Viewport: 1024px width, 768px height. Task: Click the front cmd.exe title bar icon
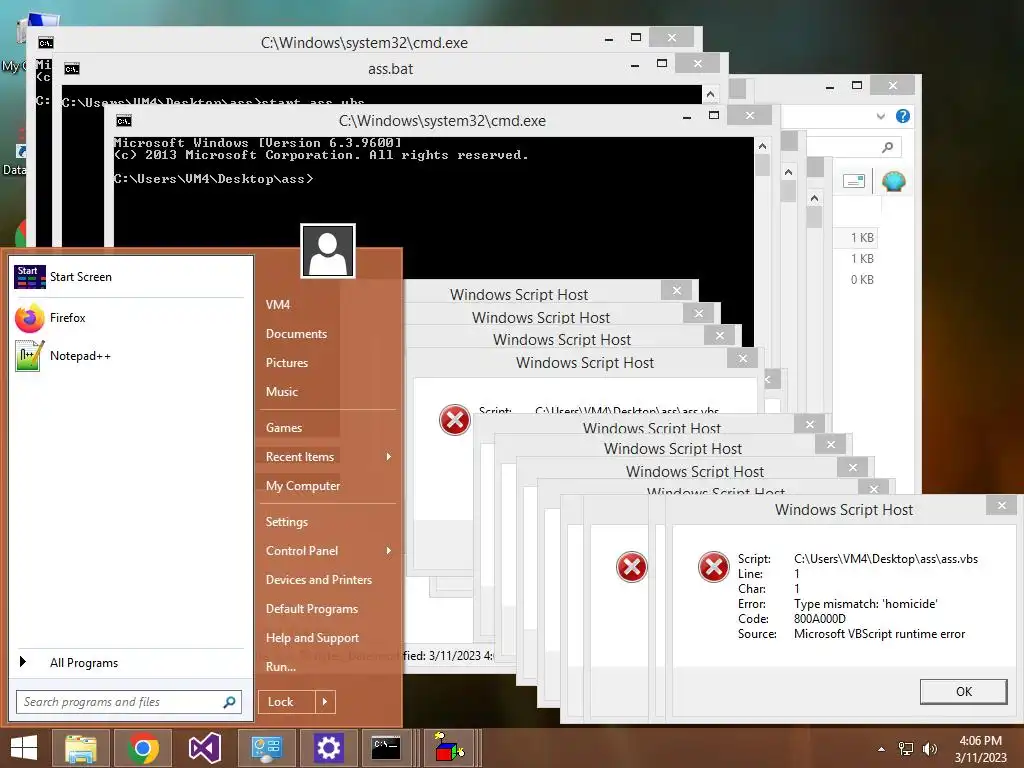(x=123, y=121)
